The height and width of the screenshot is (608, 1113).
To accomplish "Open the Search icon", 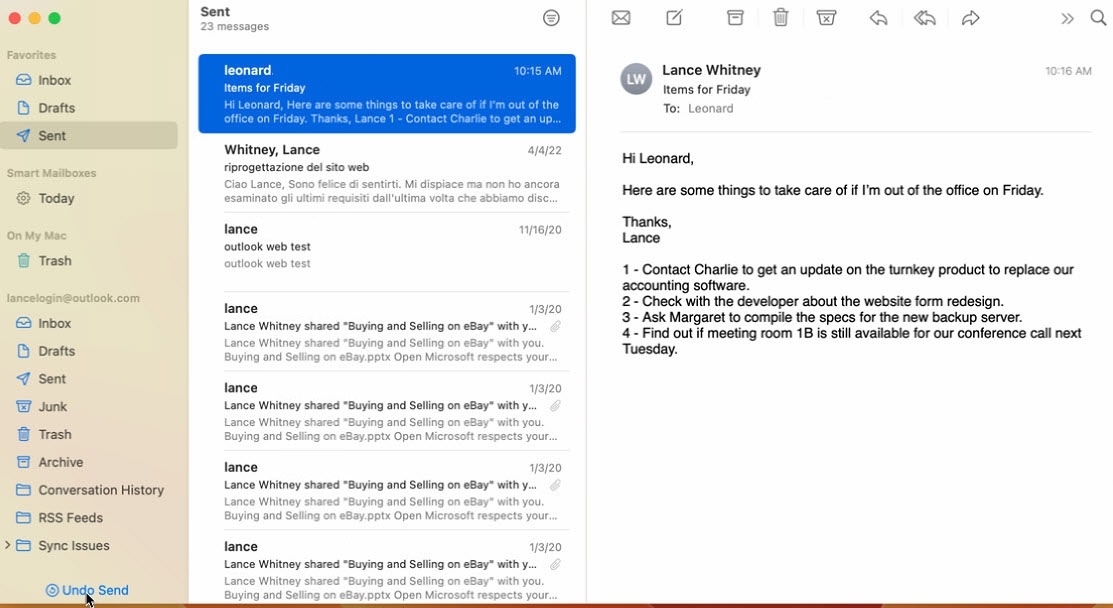I will [1098, 17].
